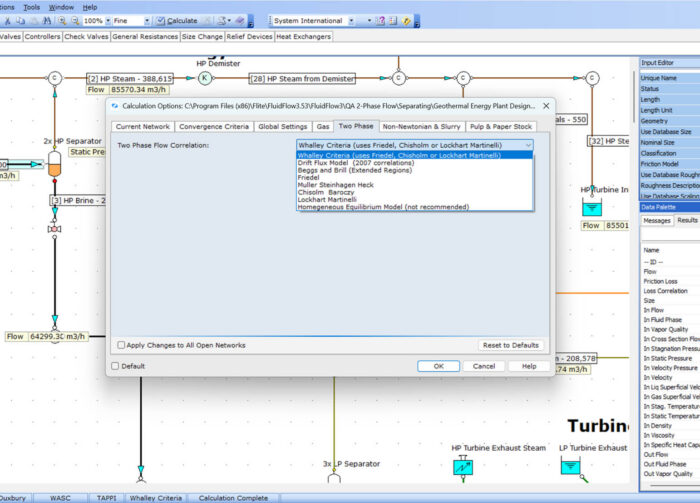Click the HP Demister K node icon
700x503 pixels.
[x=205, y=77]
